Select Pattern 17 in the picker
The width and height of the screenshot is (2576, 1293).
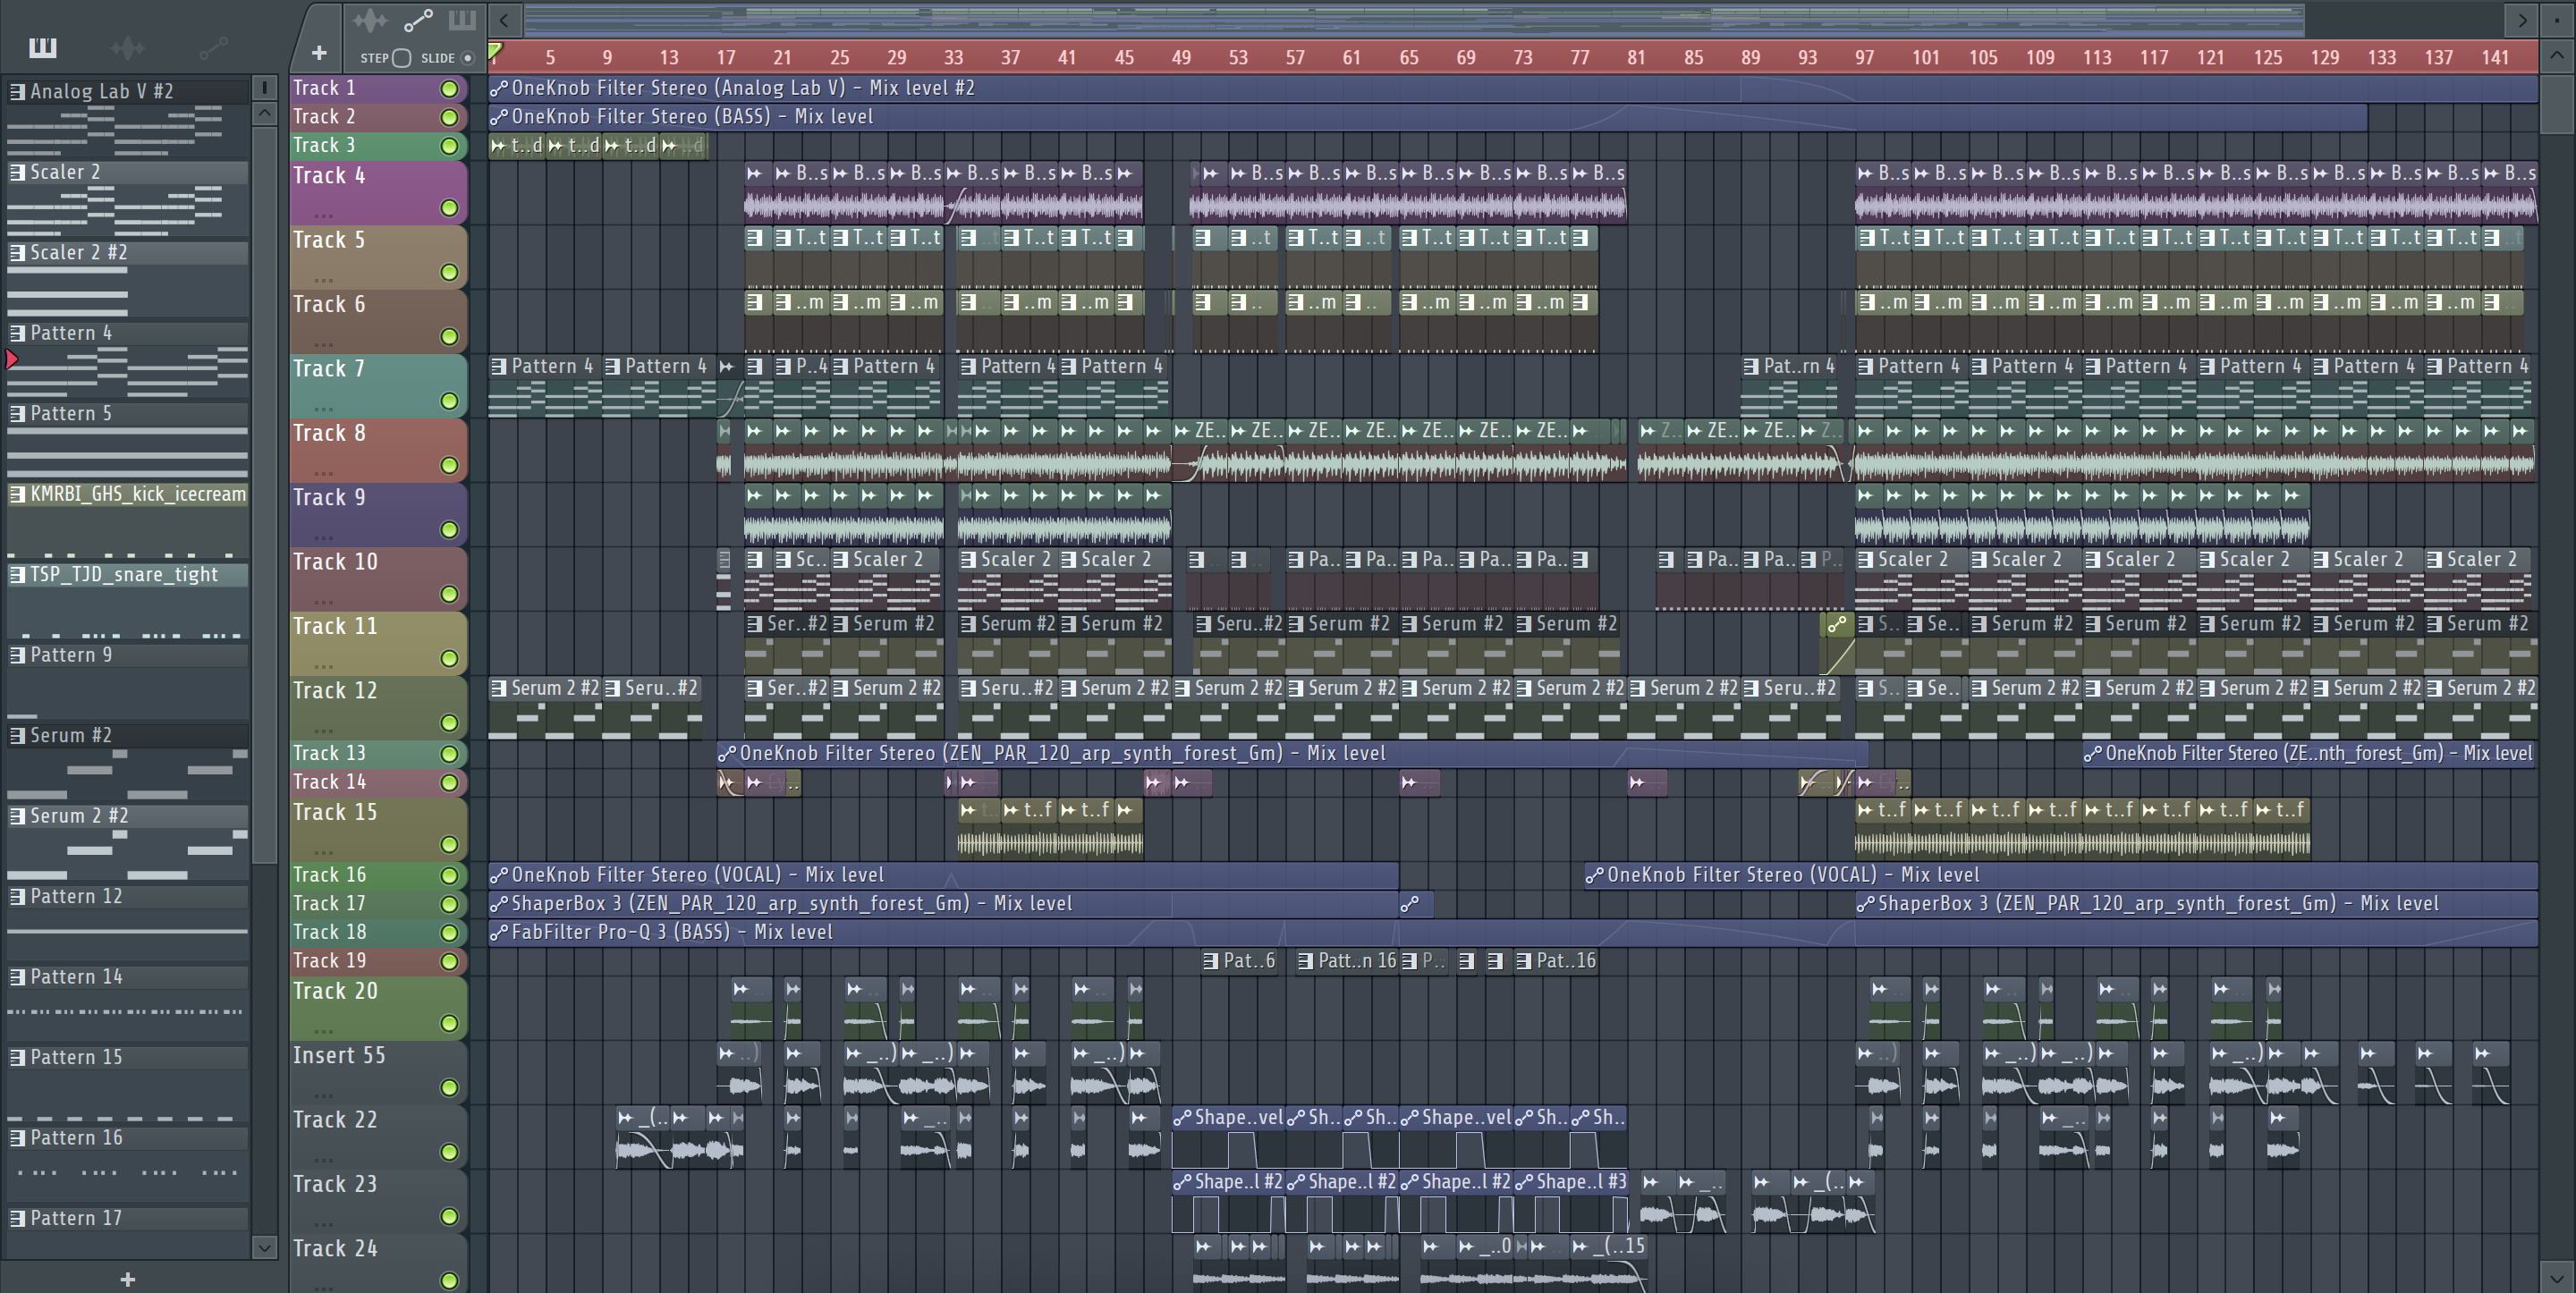(128, 1218)
